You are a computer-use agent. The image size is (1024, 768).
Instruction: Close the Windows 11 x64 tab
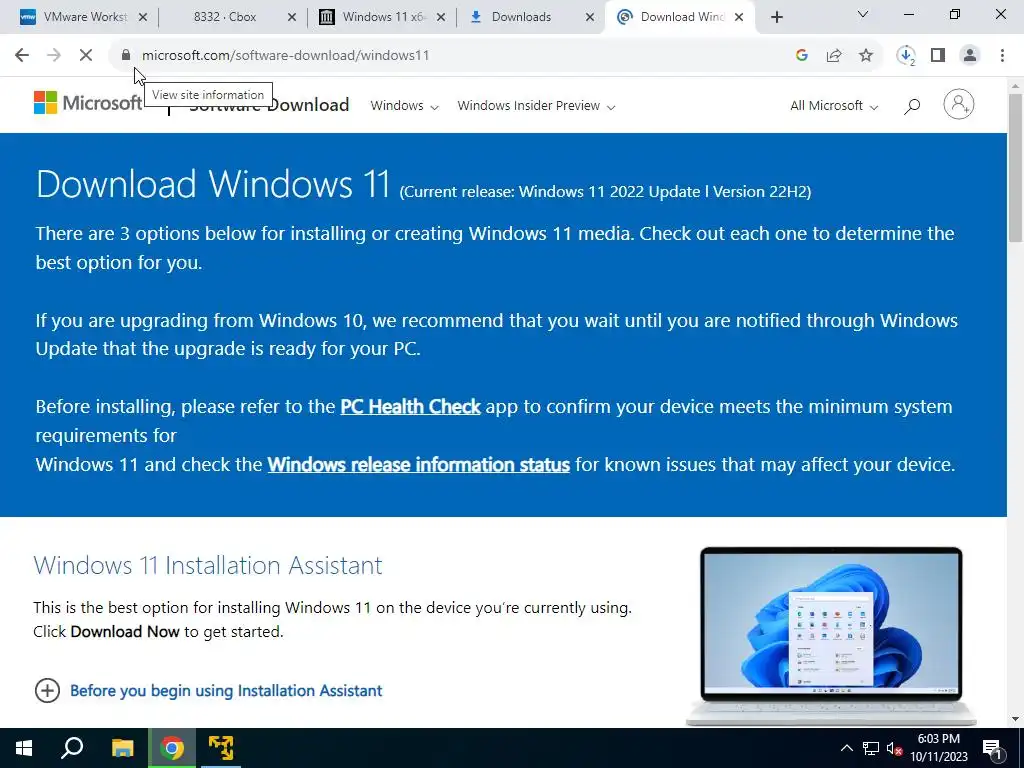441,17
